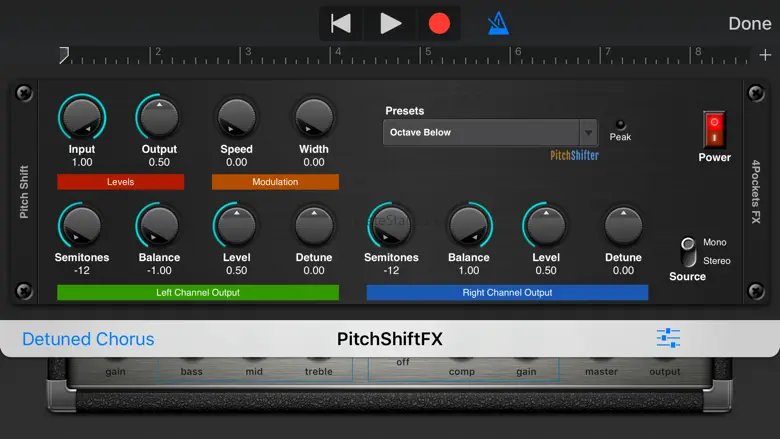Screen dimensions: 780x439
Task: Click the Input level knob
Action: tap(81, 118)
